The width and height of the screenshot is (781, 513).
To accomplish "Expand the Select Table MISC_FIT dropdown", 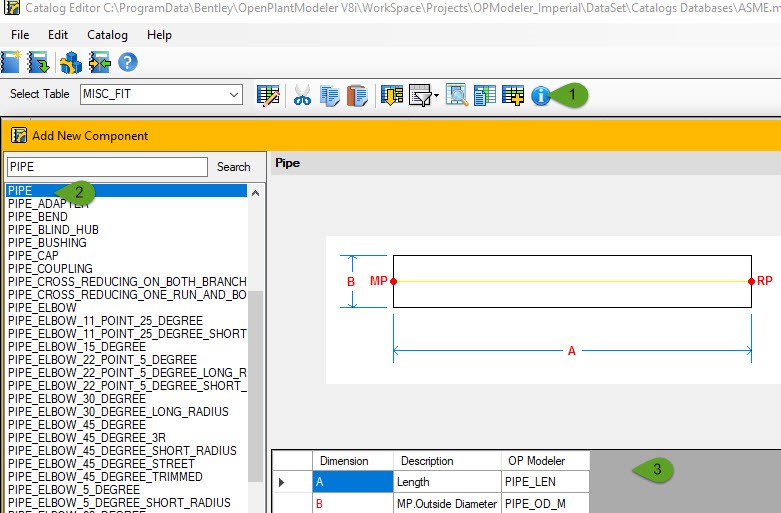I will point(234,95).
